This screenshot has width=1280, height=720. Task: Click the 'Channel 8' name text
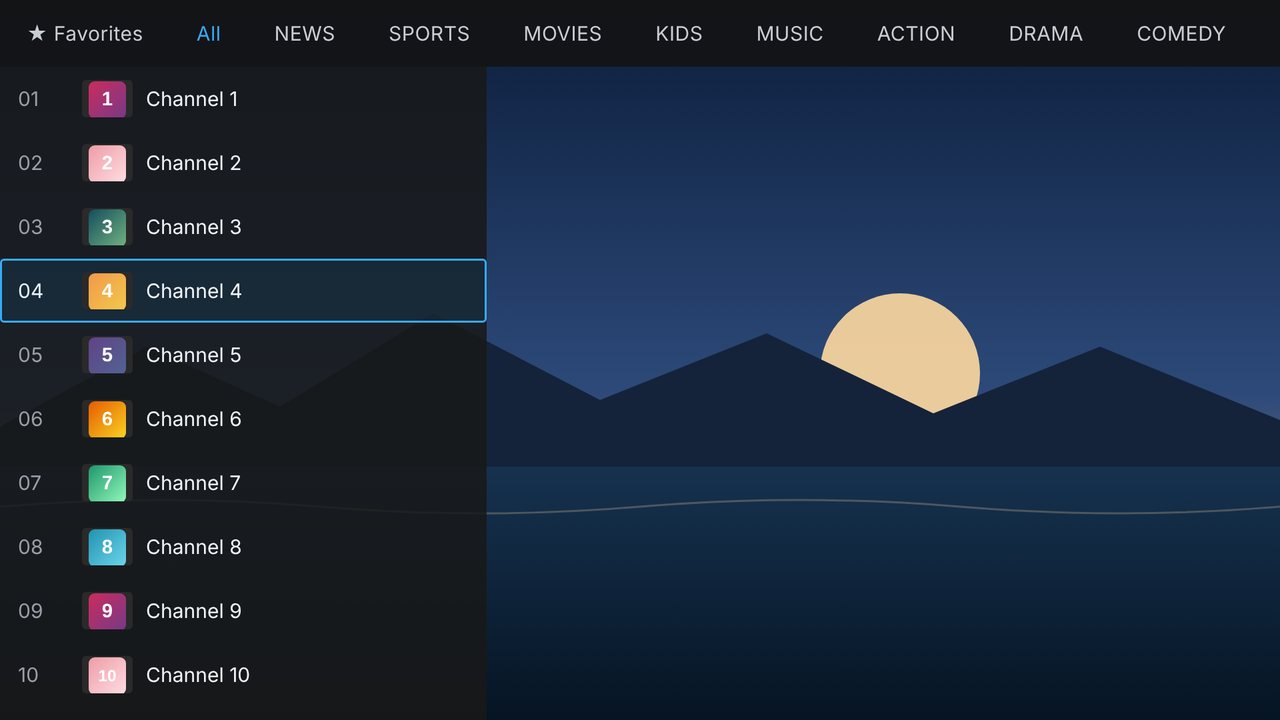[x=194, y=547]
